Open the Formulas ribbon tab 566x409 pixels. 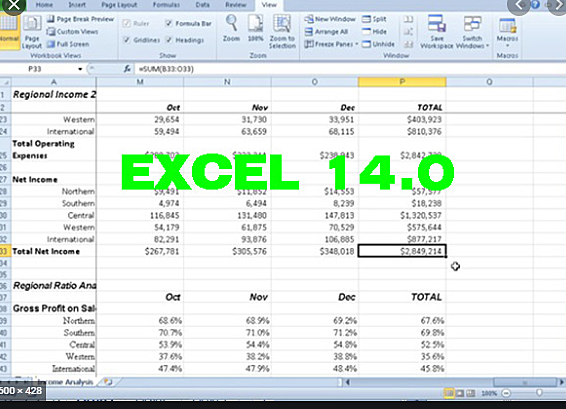tap(166, 5)
